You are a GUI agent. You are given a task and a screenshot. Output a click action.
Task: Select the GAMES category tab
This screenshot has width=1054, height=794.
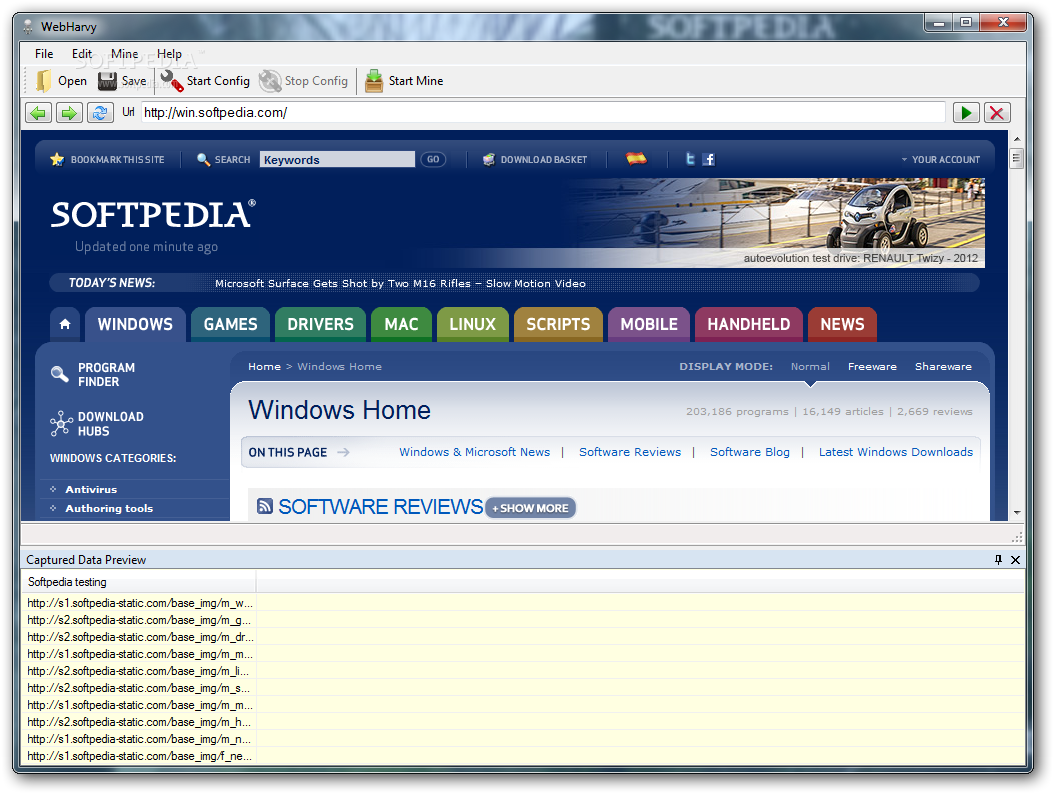(231, 324)
